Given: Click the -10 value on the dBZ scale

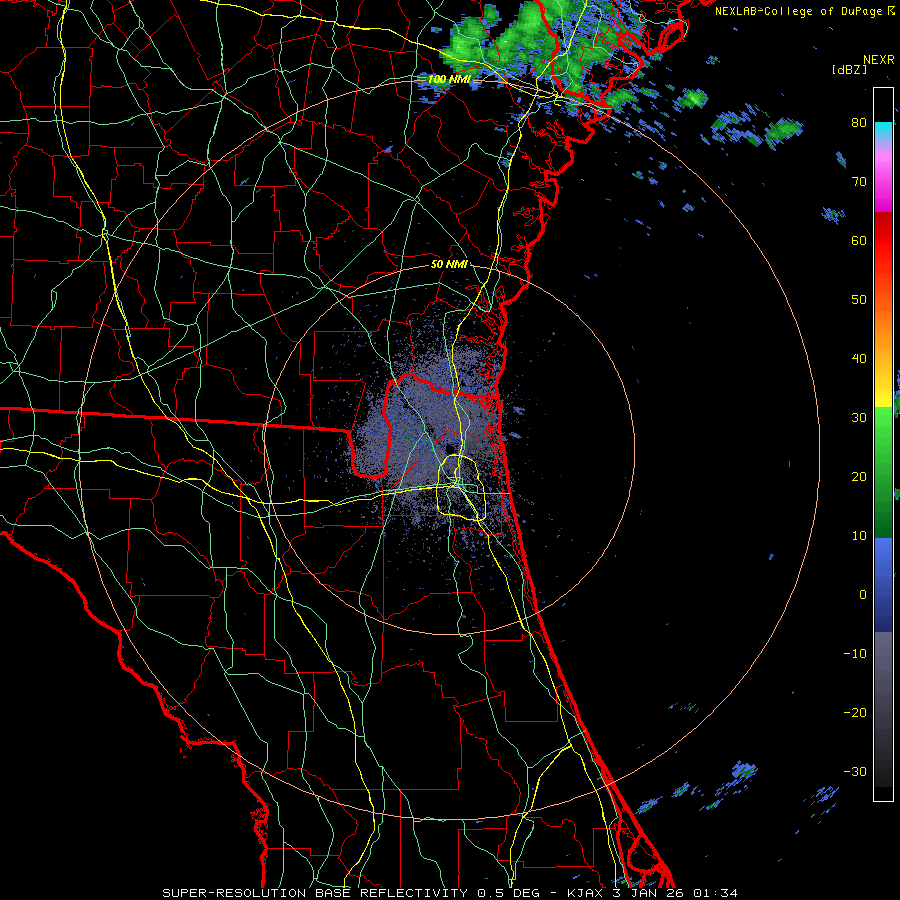Looking at the screenshot, I should [855, 654].
